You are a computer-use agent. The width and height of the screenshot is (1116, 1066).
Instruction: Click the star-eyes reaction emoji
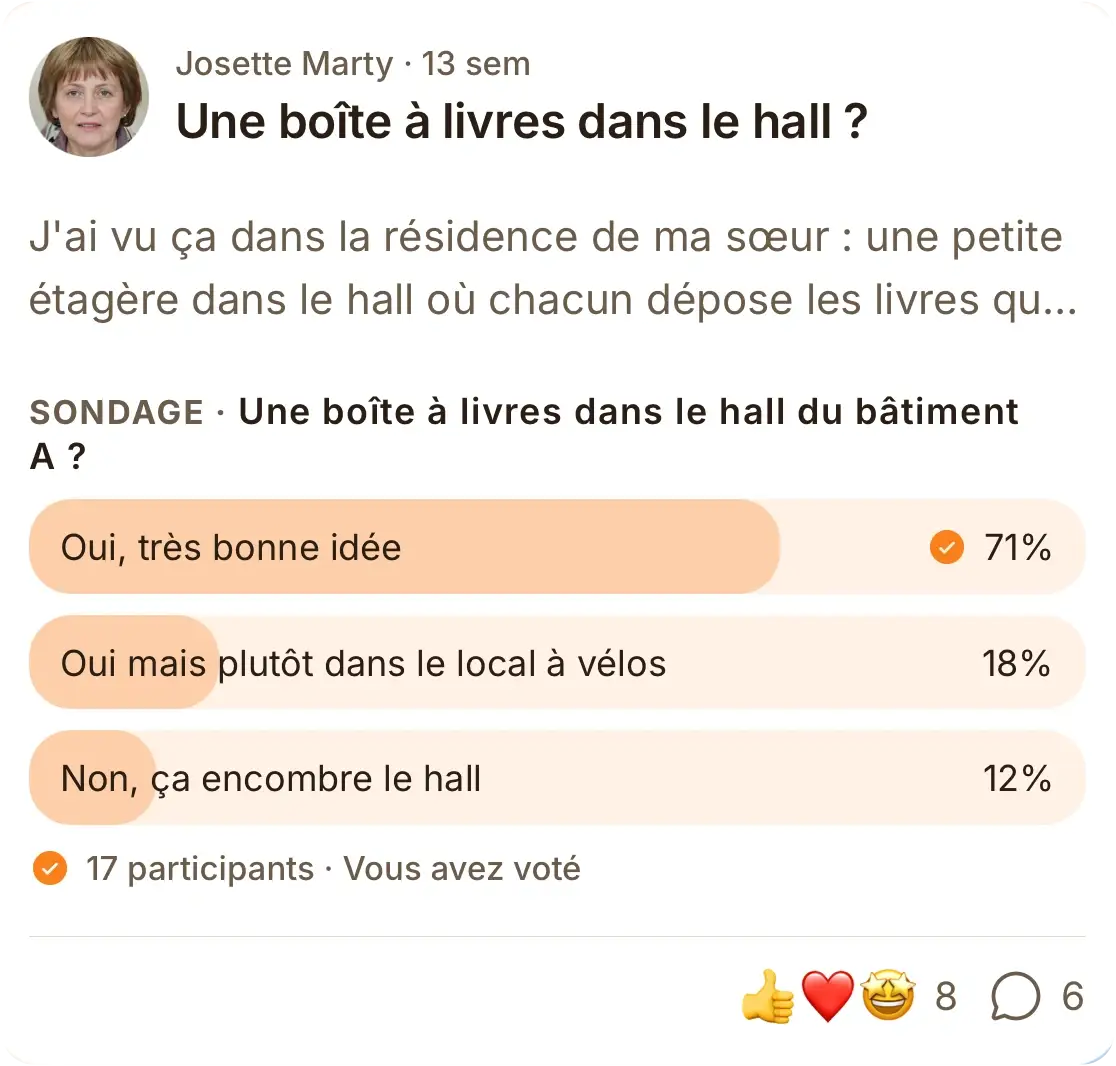(888, 996)
